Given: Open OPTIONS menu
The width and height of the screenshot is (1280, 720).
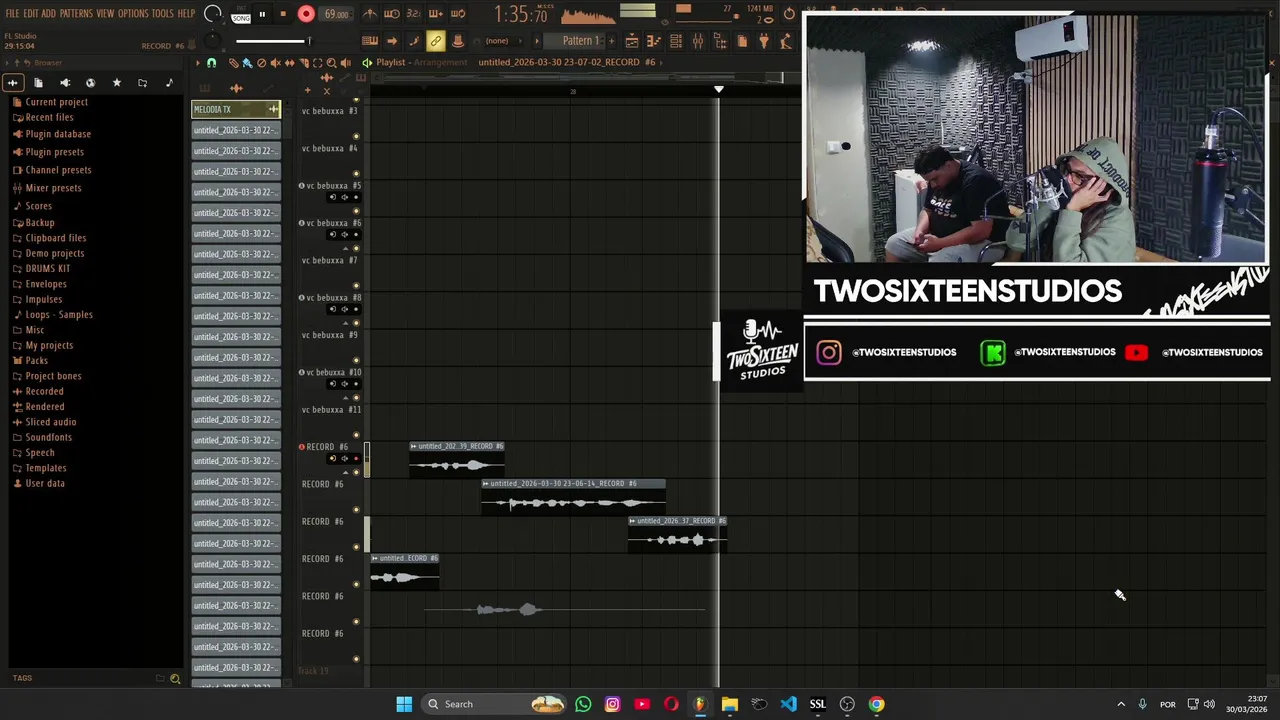Looking at the screenshot, I should coord(133,13).
